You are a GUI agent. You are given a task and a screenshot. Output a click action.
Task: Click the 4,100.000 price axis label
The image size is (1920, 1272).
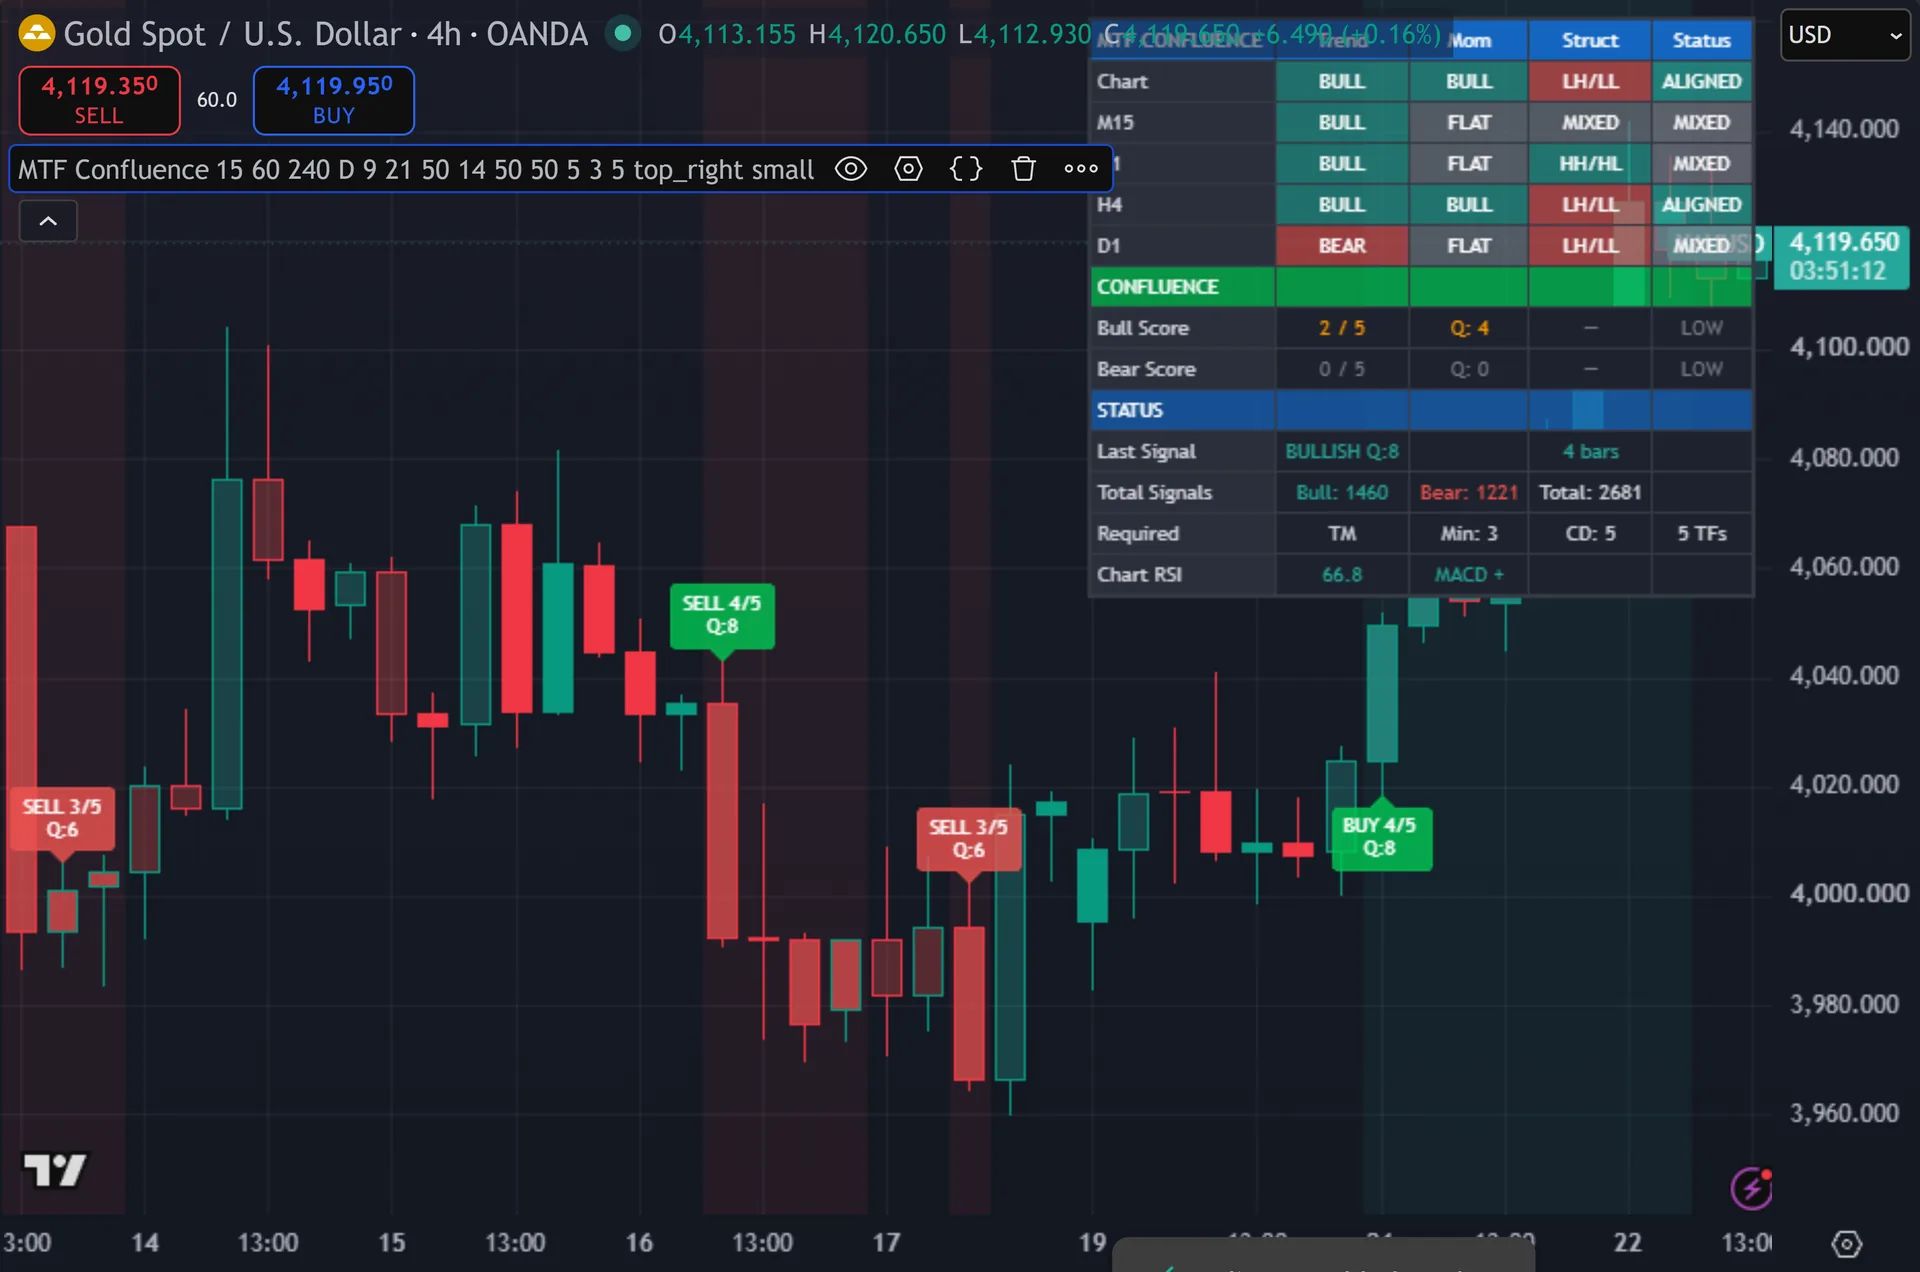[x=1849, y=347]
